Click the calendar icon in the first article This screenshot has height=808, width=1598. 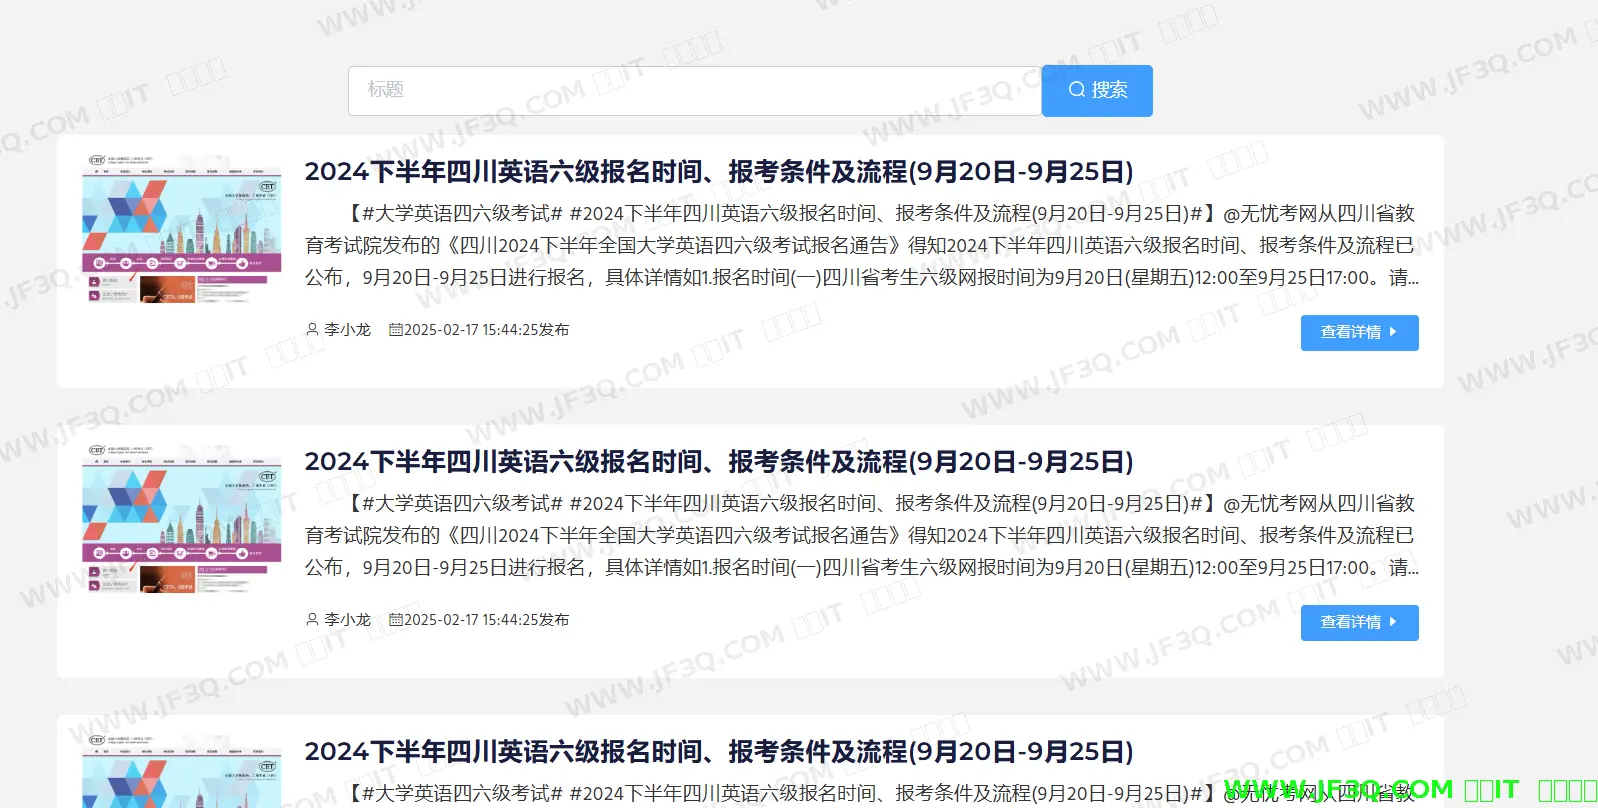coord(395,329)
